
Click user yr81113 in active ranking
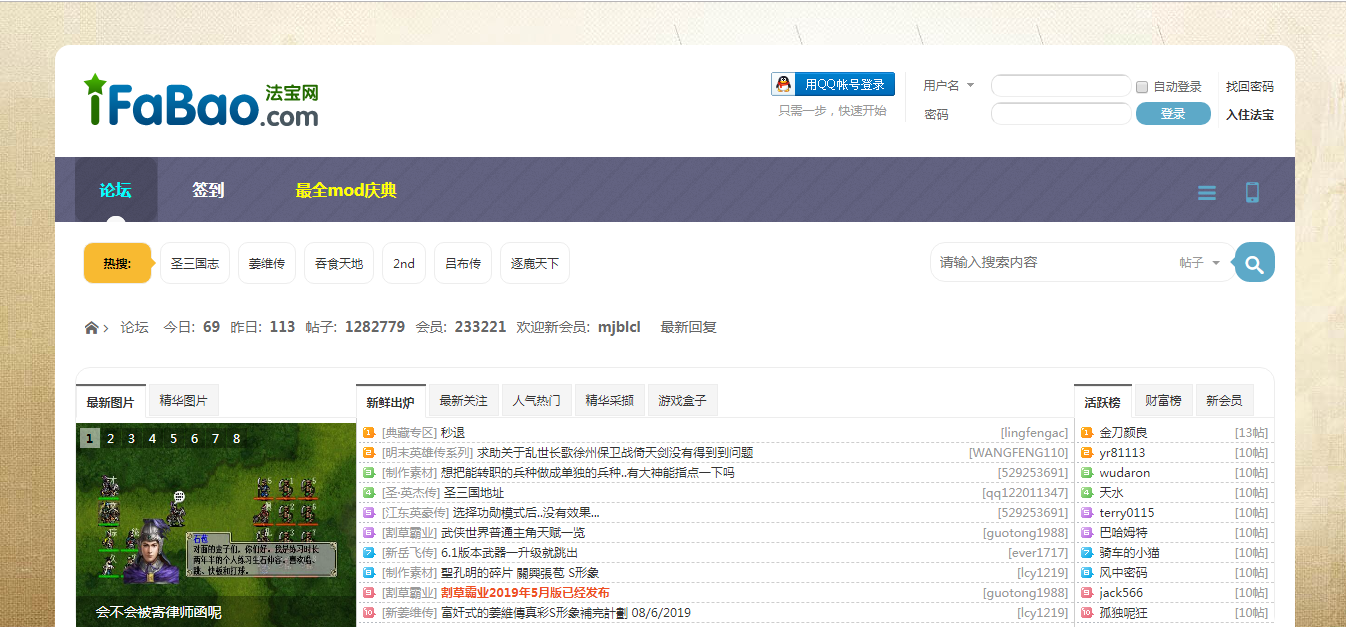[1123, 453]
